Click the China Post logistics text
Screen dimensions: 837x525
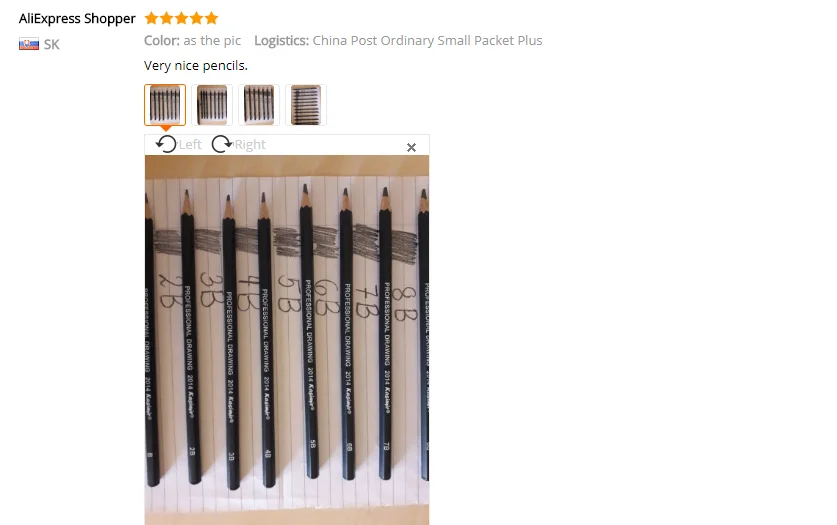(398, 41)
